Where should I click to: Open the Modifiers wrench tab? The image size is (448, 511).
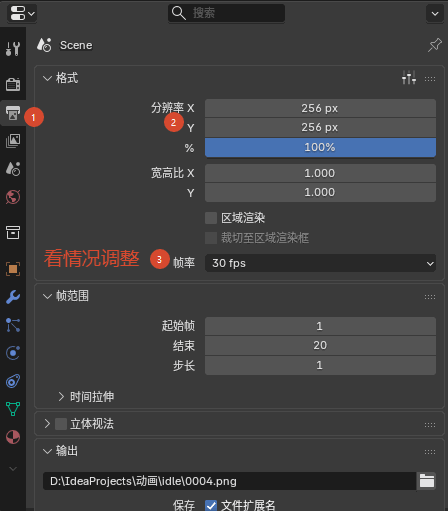[x=13, y=297]
